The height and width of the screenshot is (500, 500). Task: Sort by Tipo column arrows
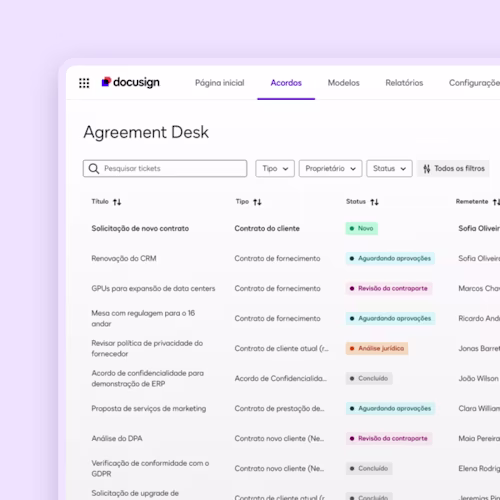[x=257, y=202]
